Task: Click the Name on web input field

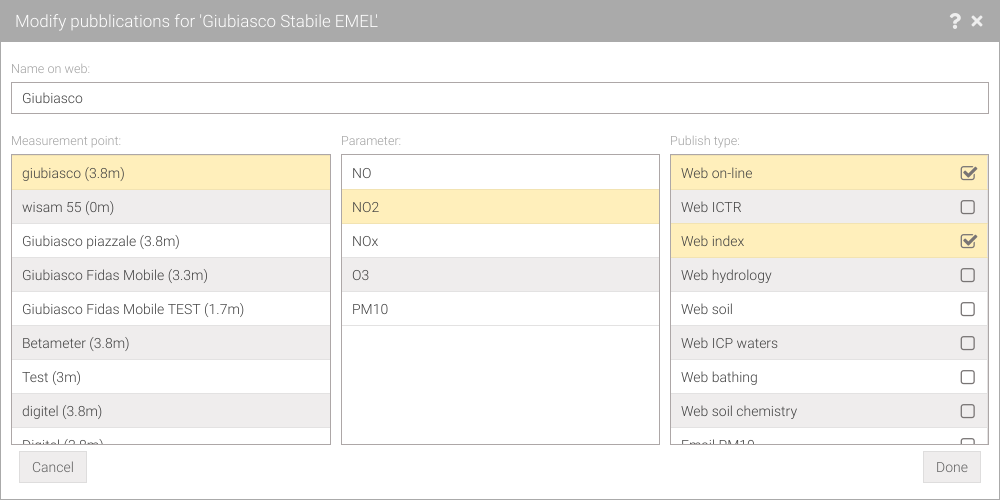Action: 500,98
